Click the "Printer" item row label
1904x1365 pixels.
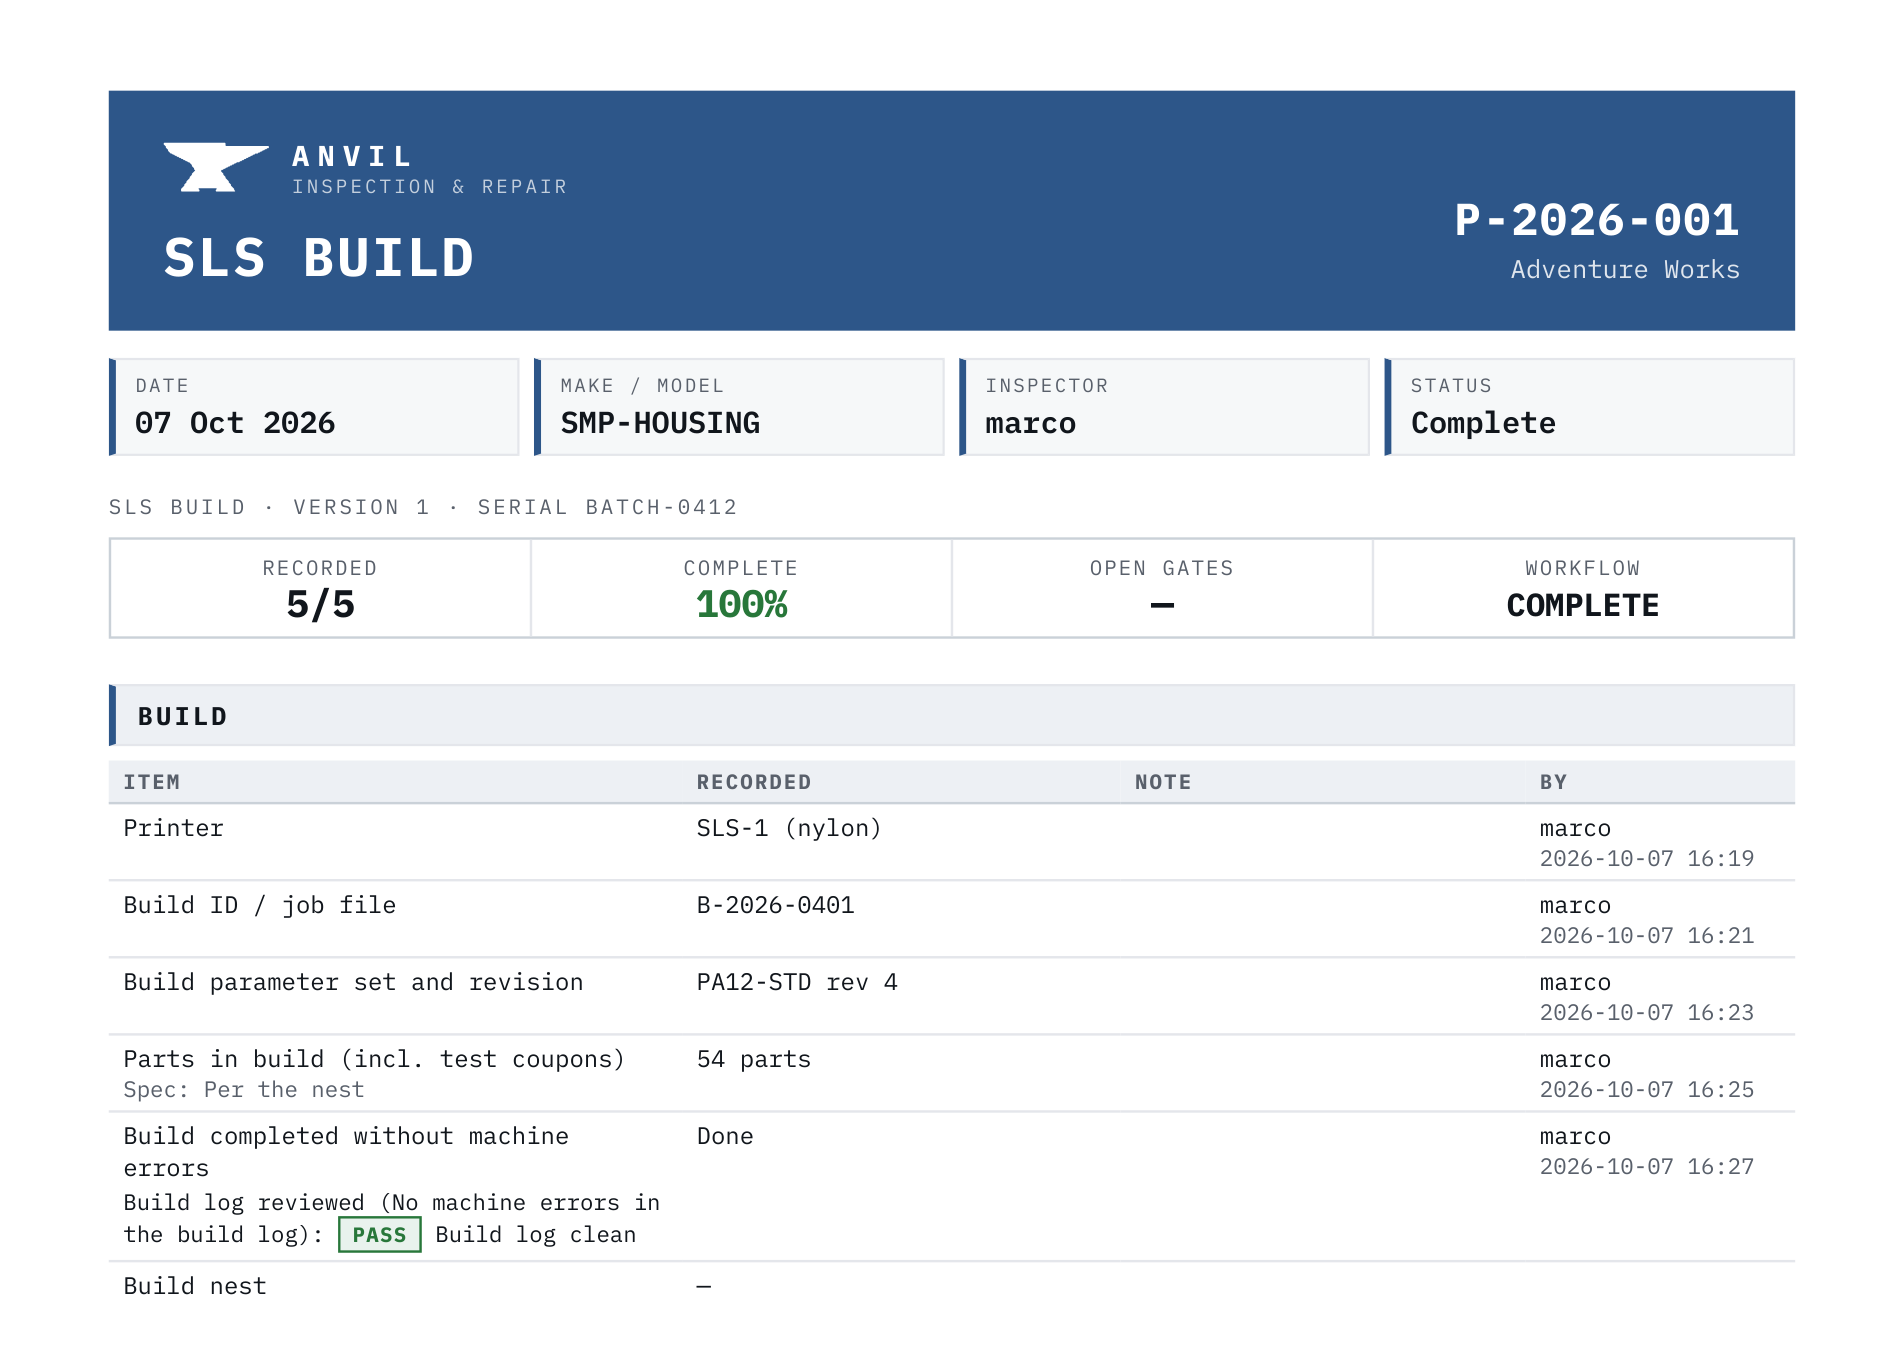pos(173,828)
